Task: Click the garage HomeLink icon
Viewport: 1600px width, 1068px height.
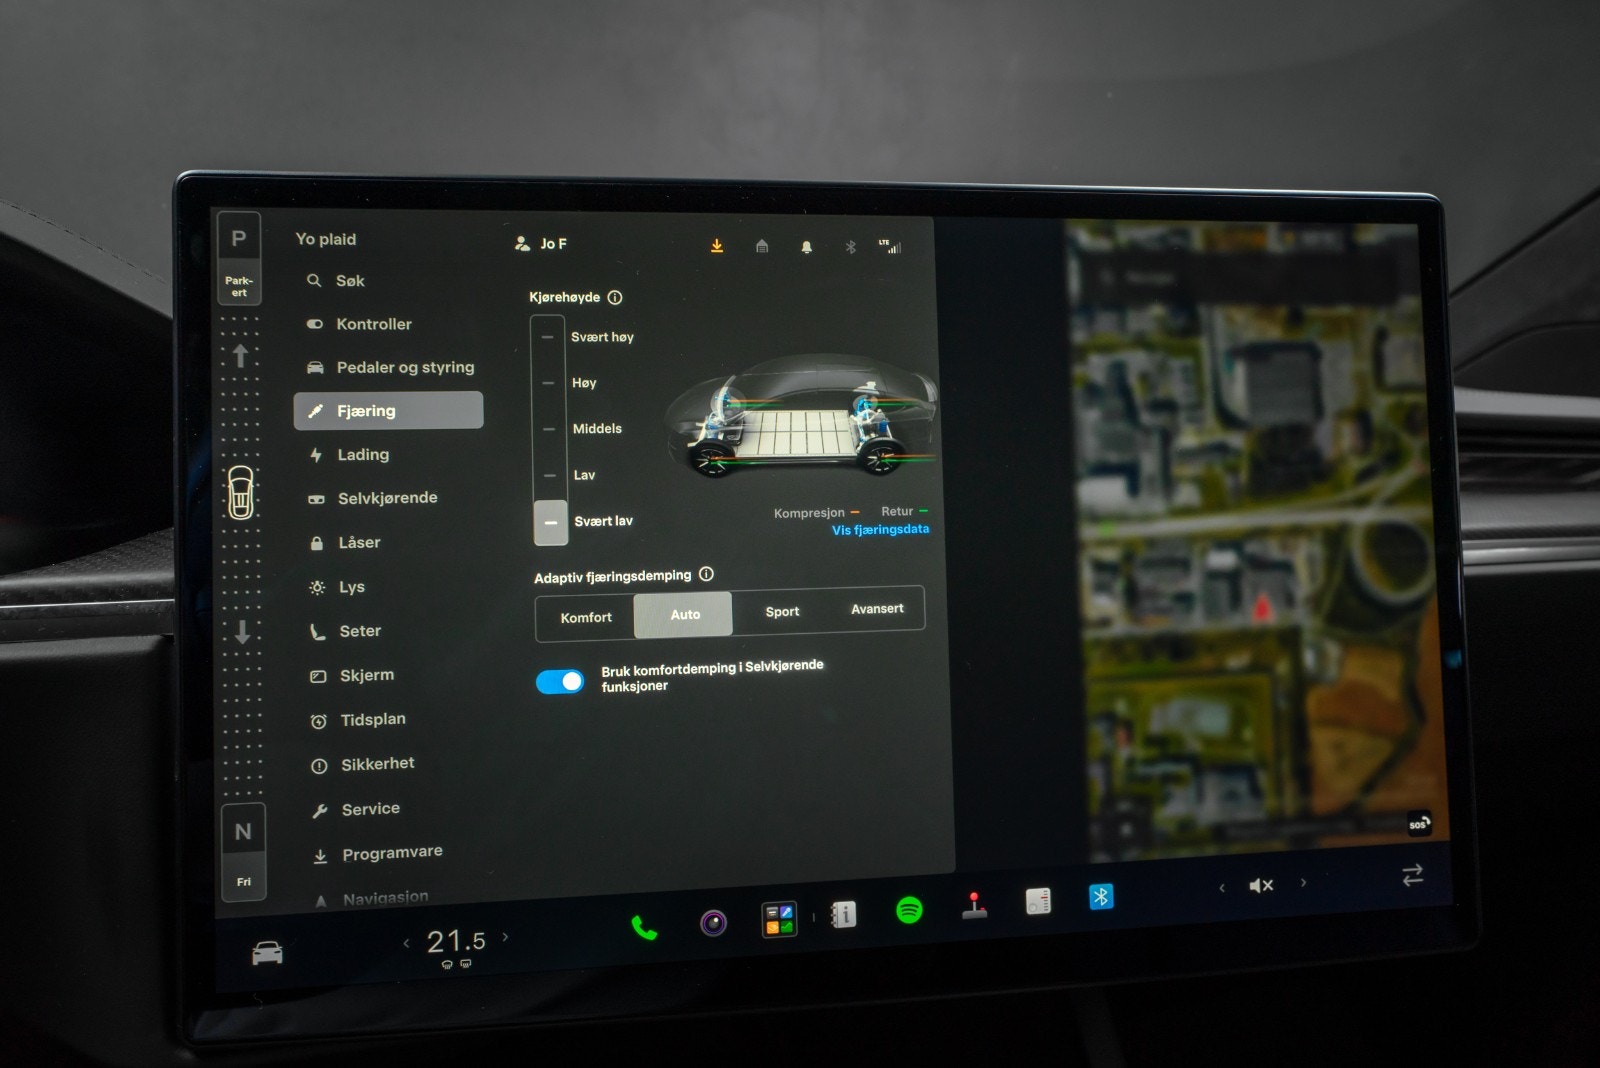Action: pos(762,246)
